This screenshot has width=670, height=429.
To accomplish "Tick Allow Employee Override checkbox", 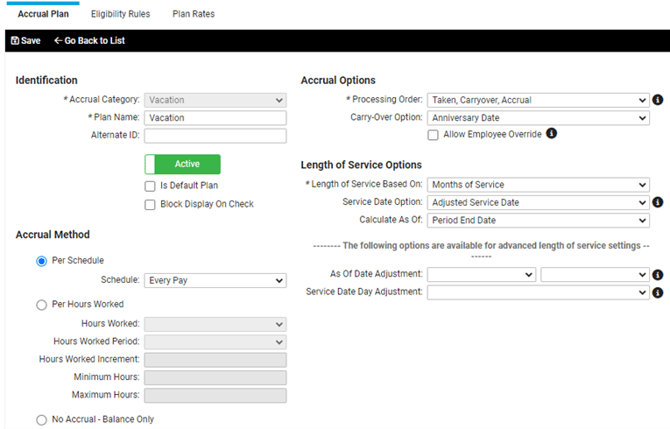I will pos(433,135).
